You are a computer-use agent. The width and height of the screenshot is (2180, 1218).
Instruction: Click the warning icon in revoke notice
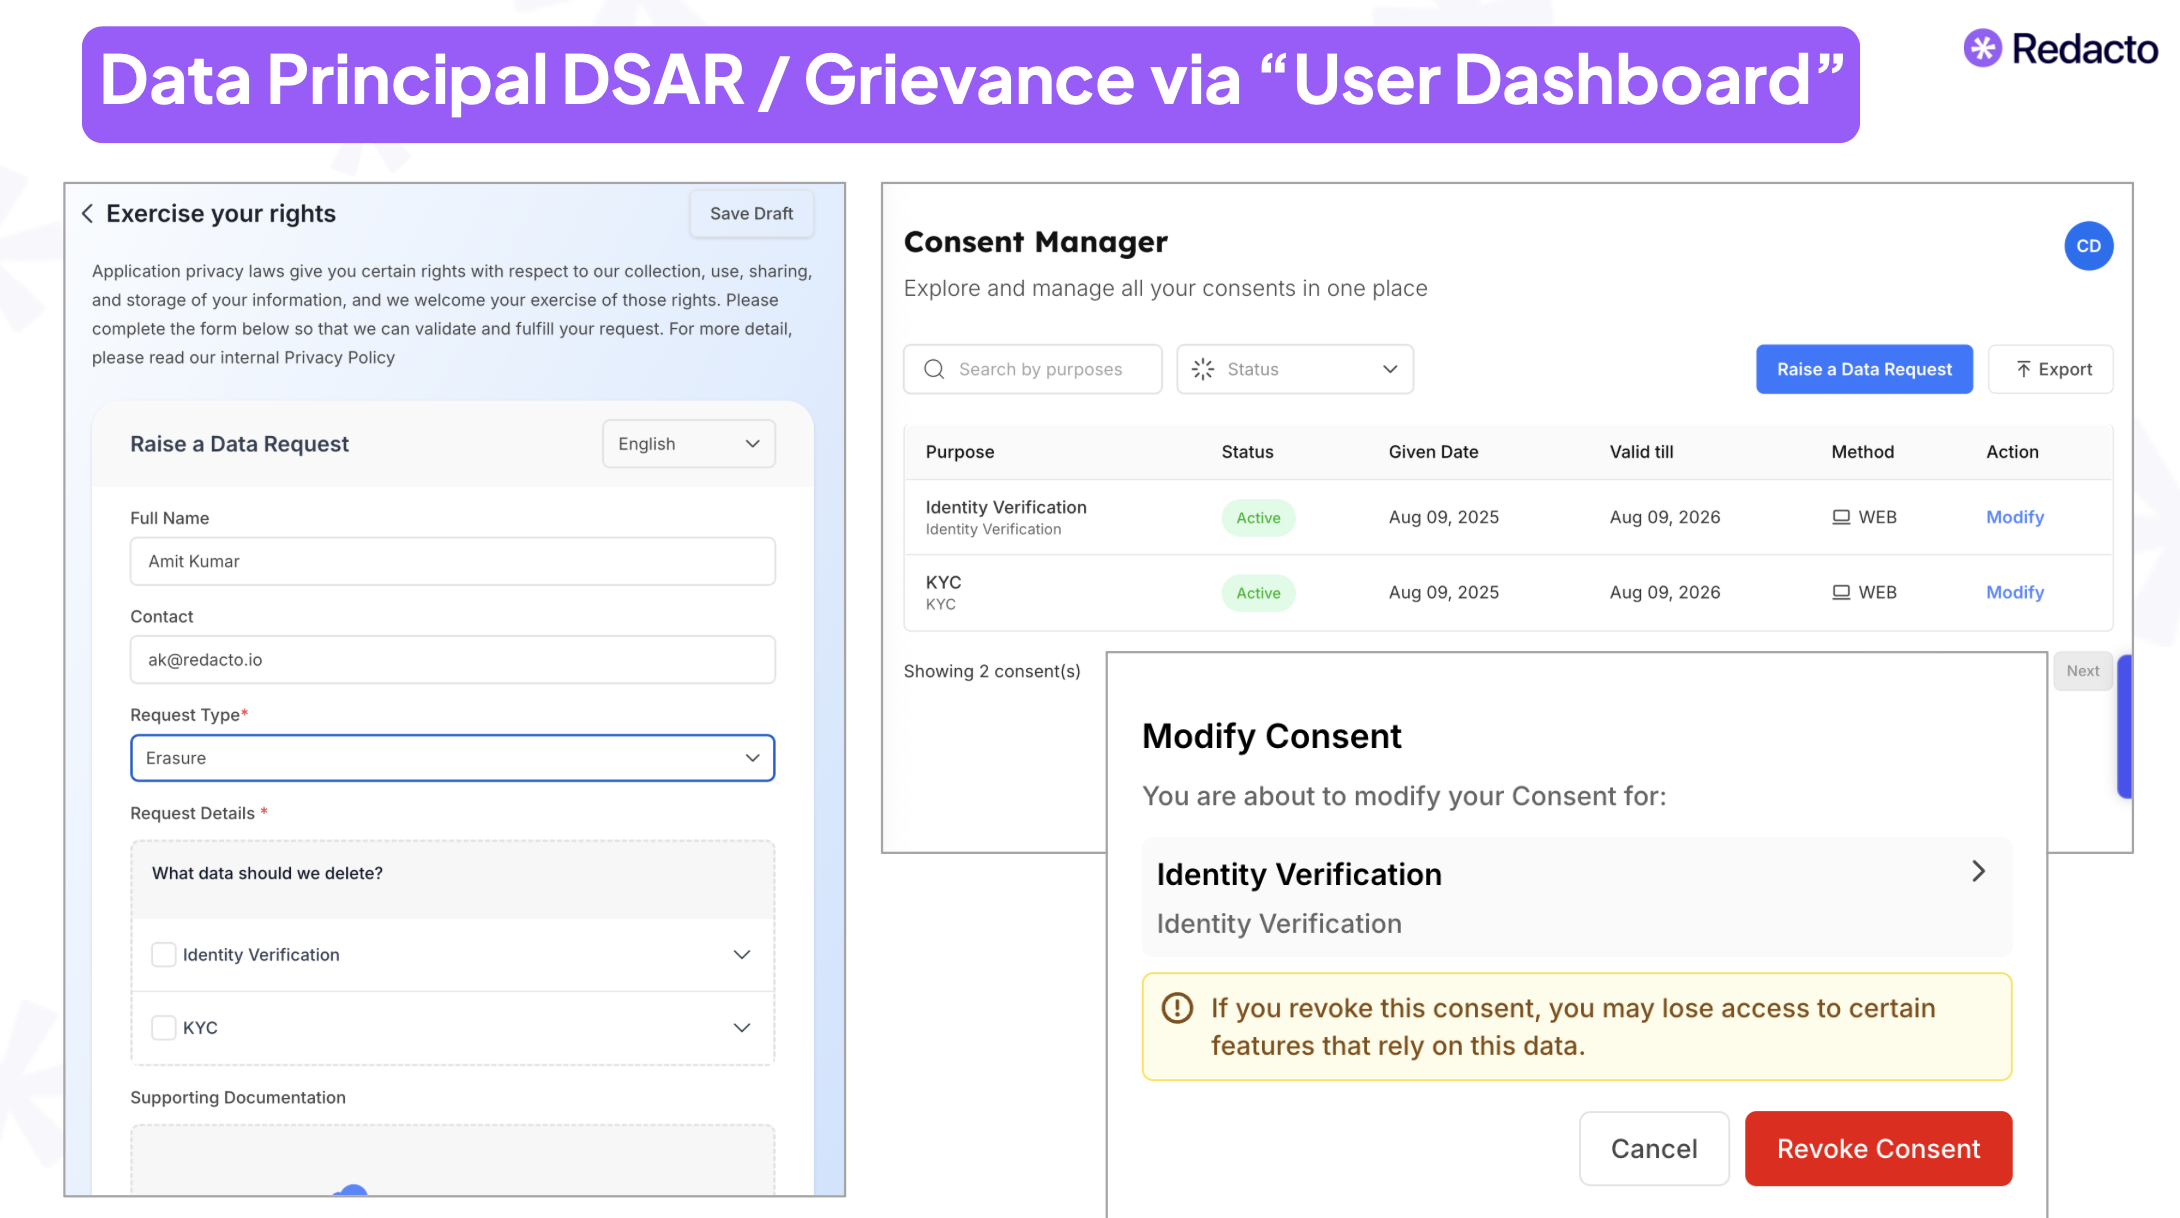pos(1177,1008)
